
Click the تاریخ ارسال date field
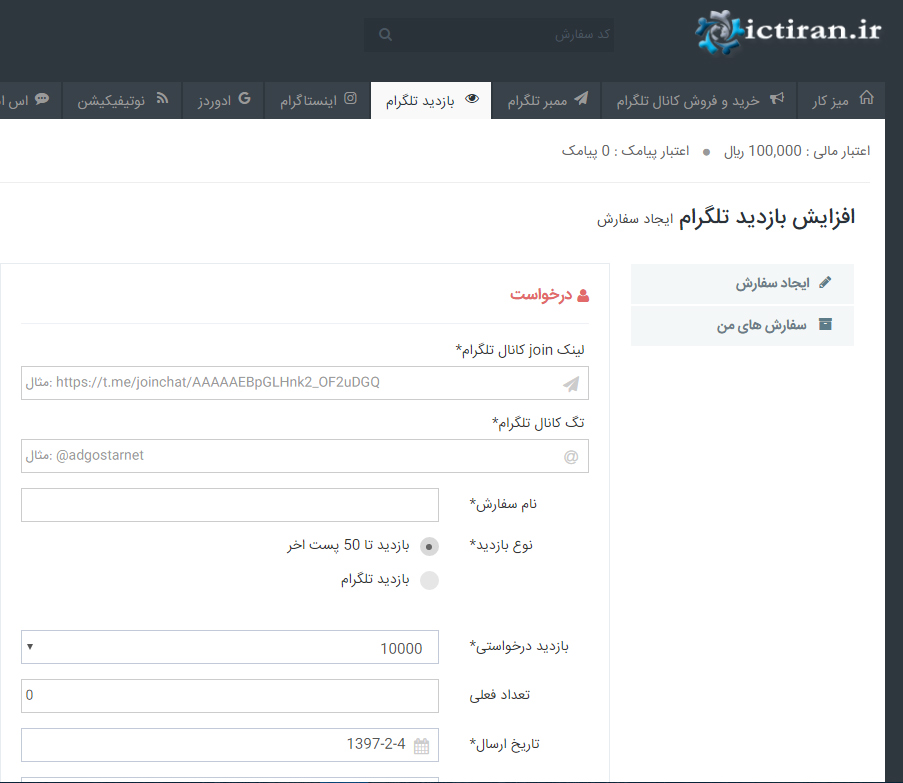230,745
